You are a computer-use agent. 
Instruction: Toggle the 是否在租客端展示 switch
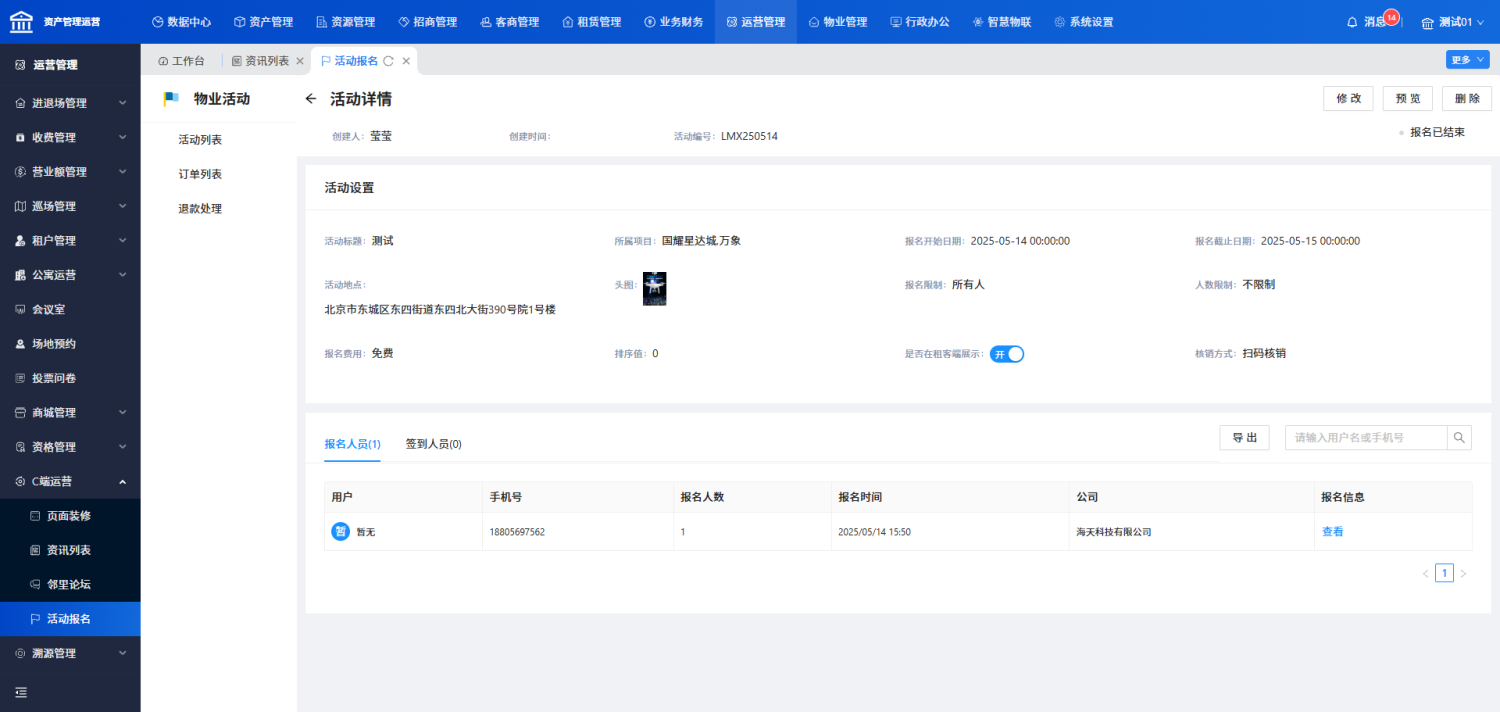click(1007, 354)
